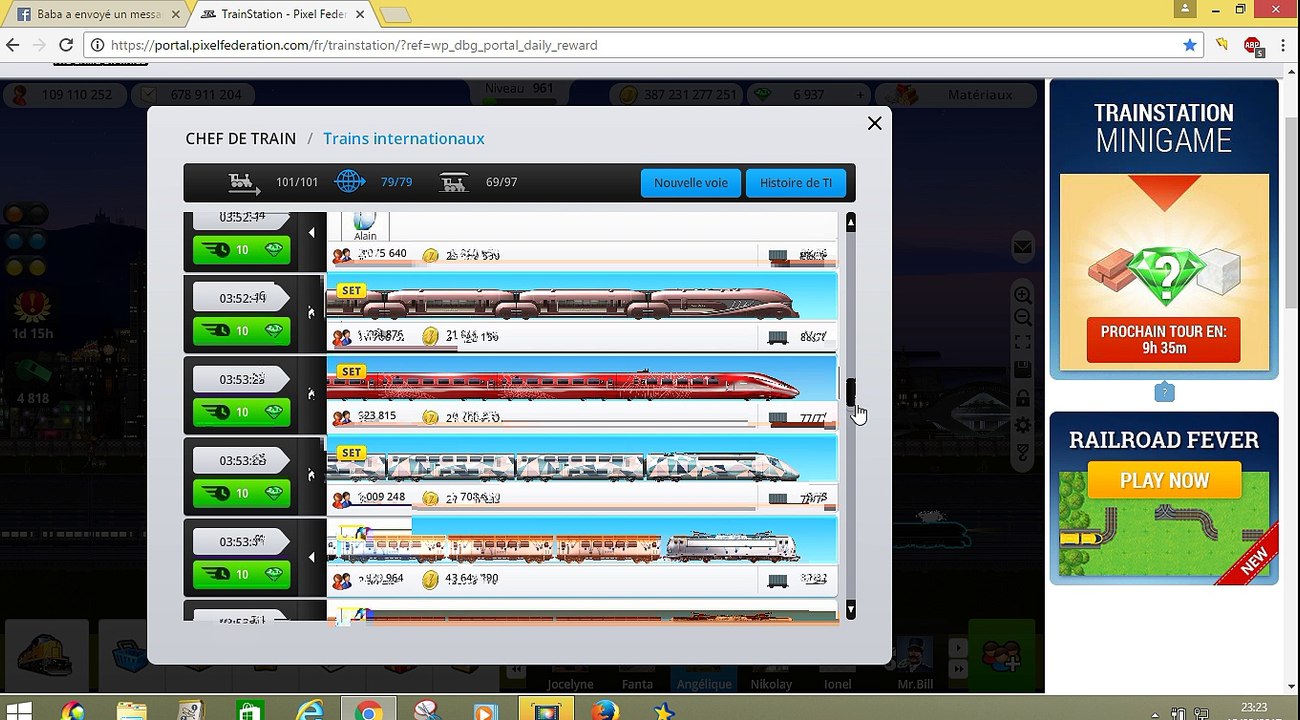
Task: Click the crane hook icon
Action: click(x=1022, y=452)
